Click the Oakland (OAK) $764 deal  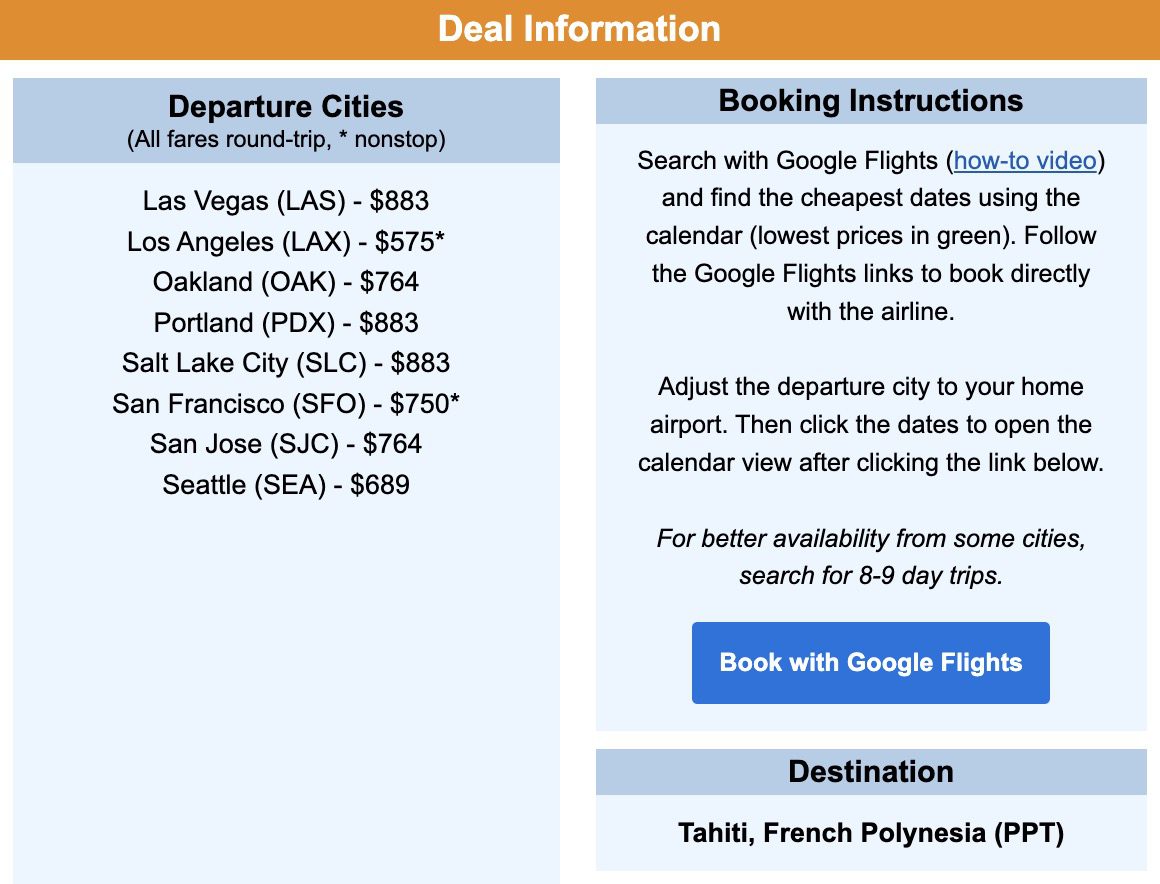pos(285,282)
